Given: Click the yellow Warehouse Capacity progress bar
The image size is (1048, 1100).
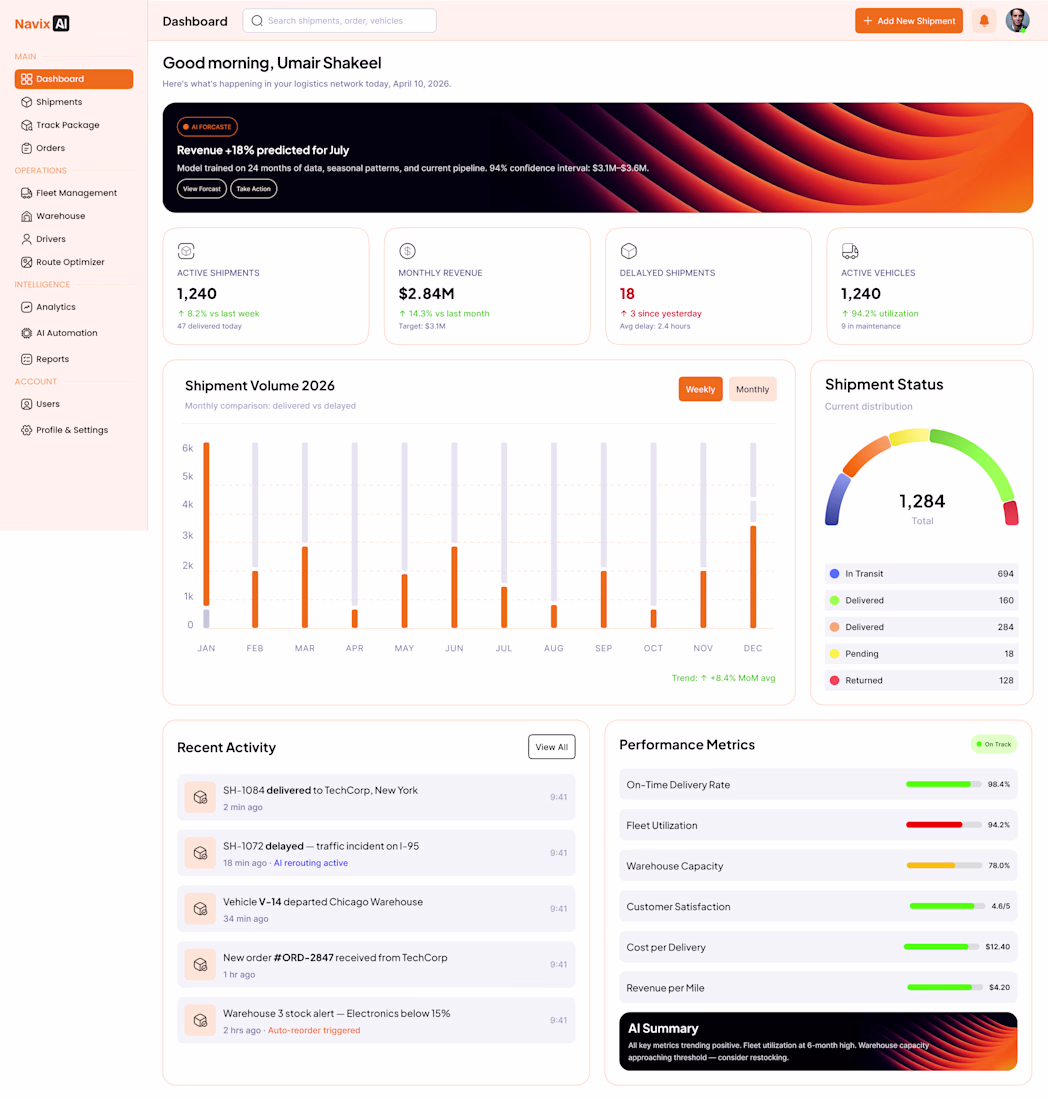Looking at the screenshot, I should pos(943,866).
